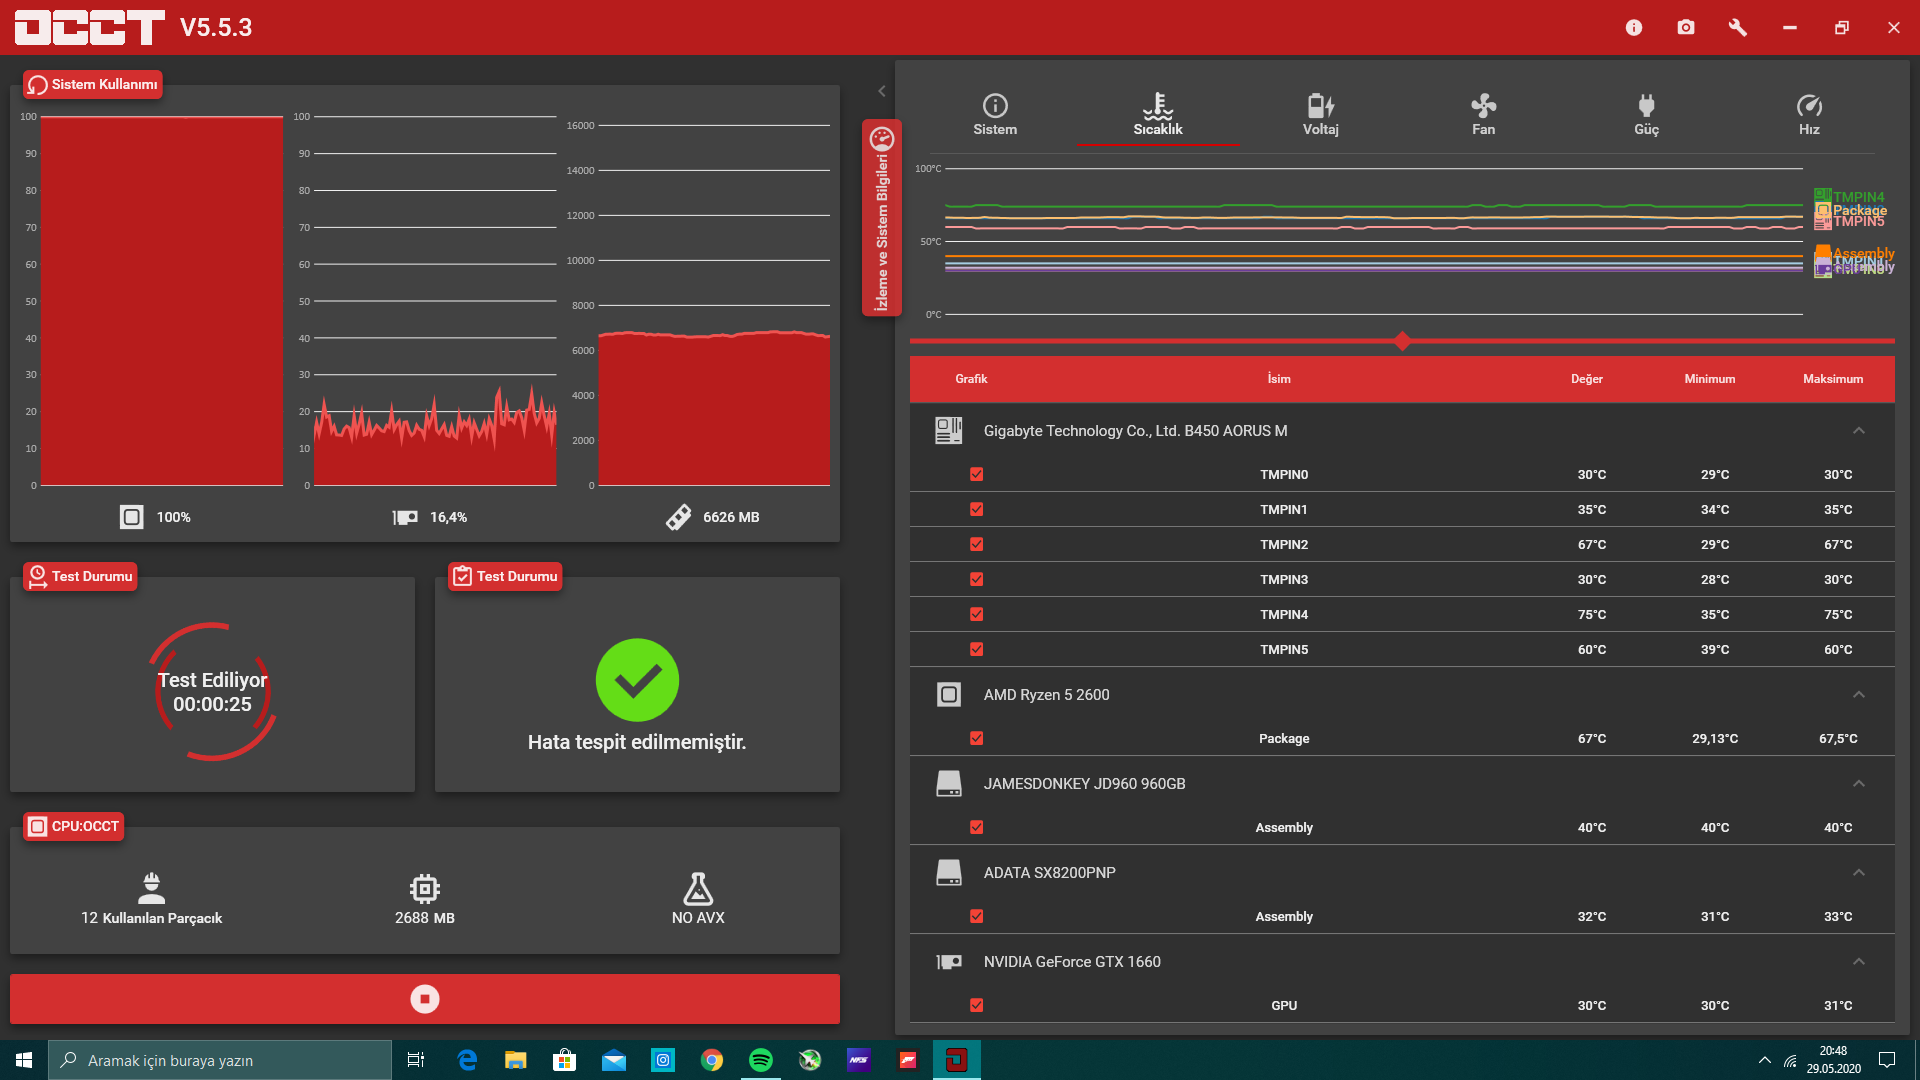Click the right Test Durumu result label
This screenshot has width=1920, height=1080.
[x=505, y=577]
